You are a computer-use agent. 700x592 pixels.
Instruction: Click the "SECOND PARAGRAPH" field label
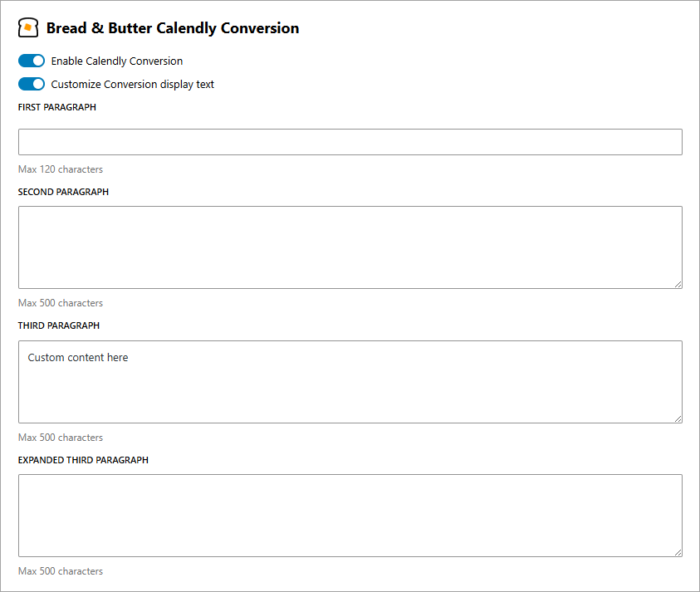(63, 191)
